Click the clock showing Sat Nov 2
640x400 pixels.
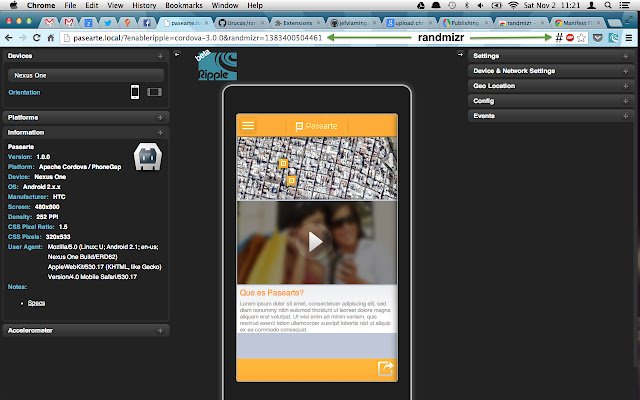[551, 5]
